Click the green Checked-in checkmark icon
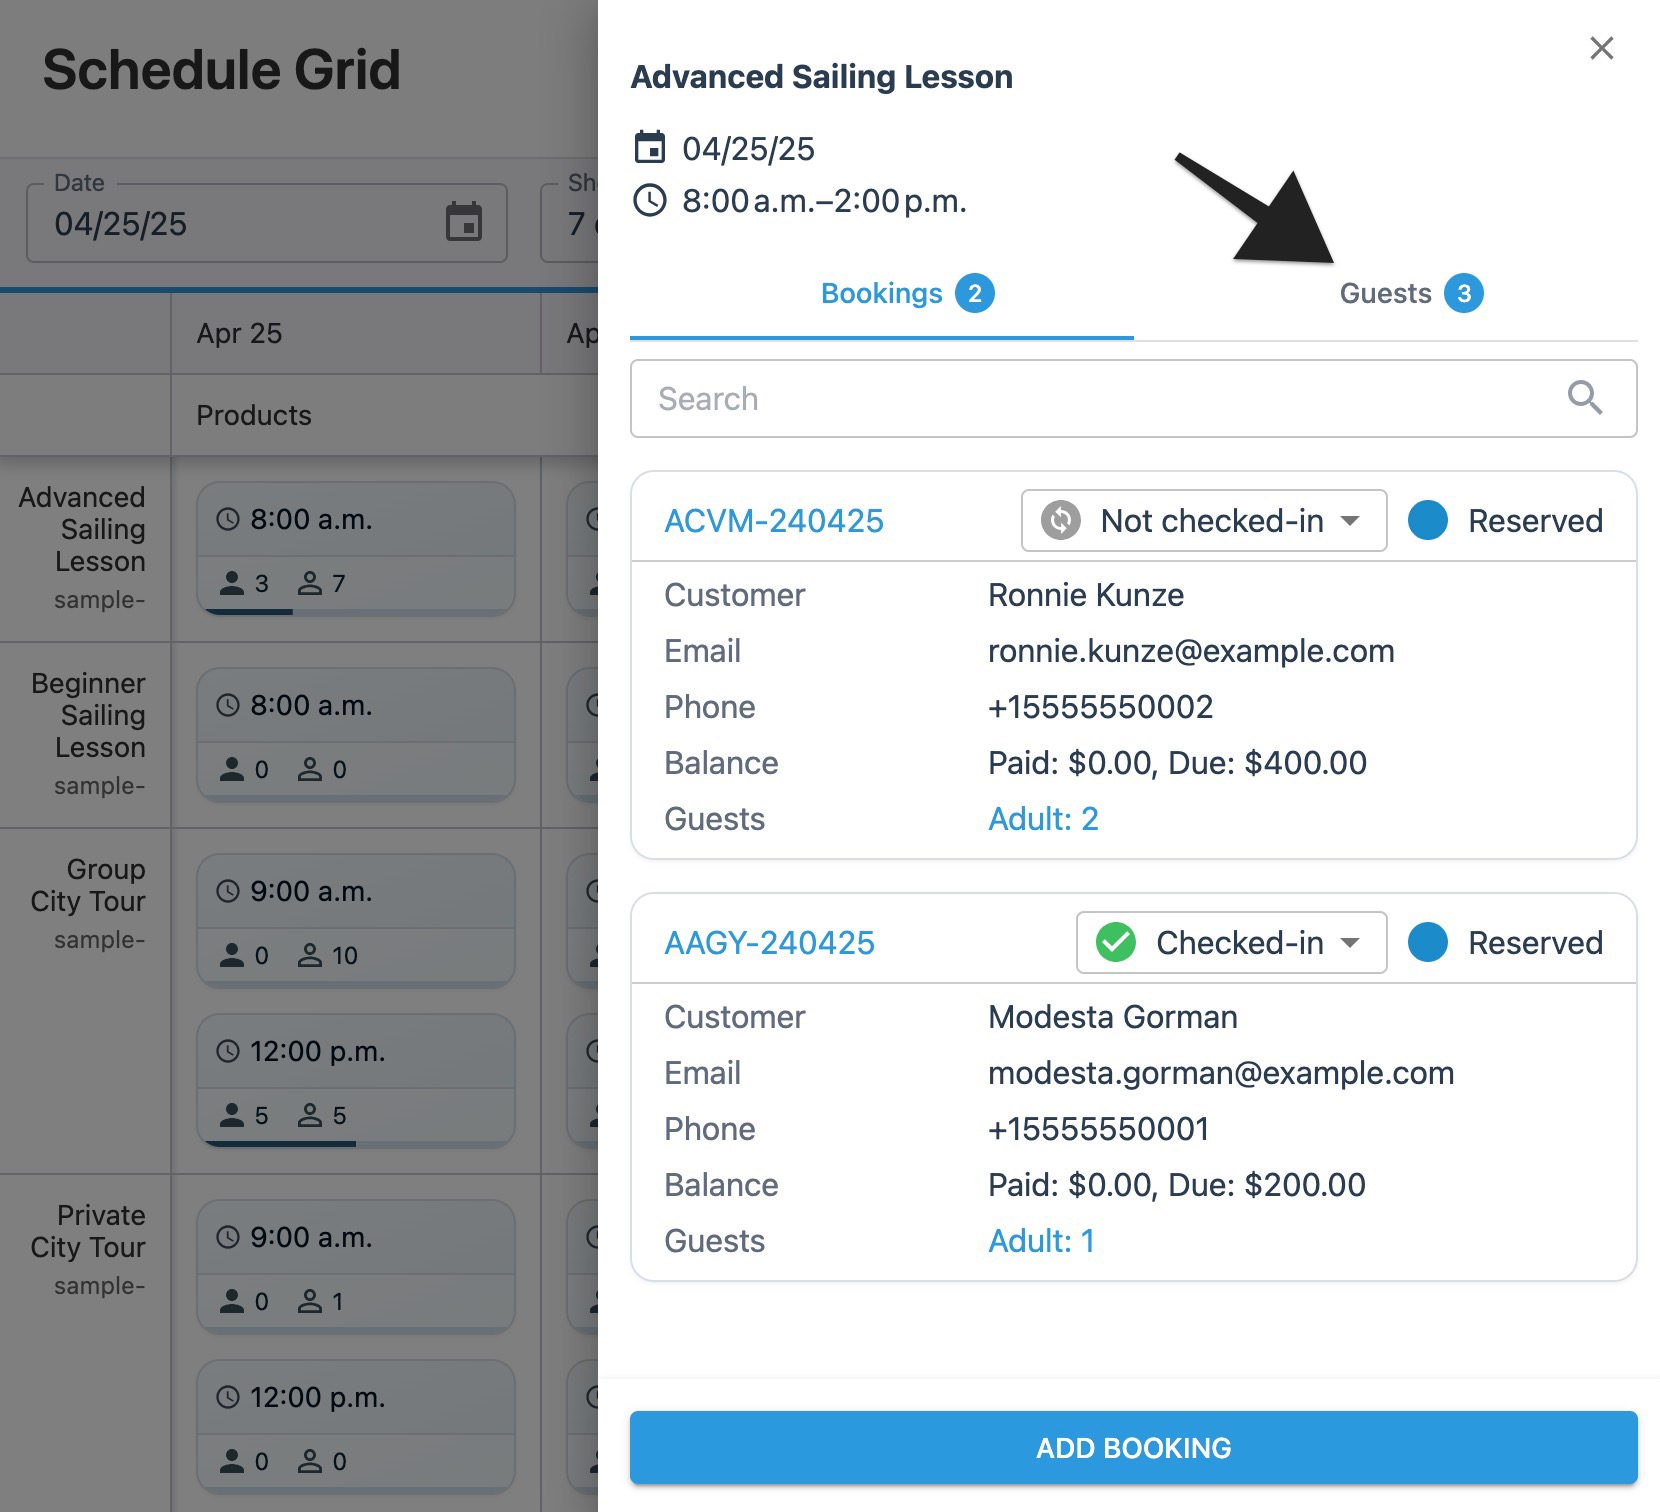Image resolution: width=1660 pixels, height=1512 pixels. coord(1116,942)
